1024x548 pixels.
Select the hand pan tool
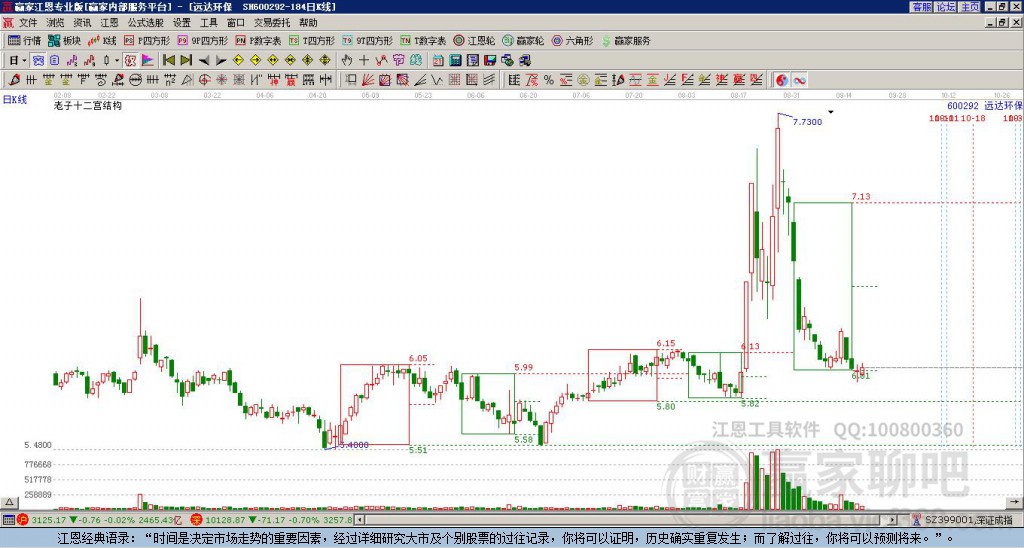(346, 60)
